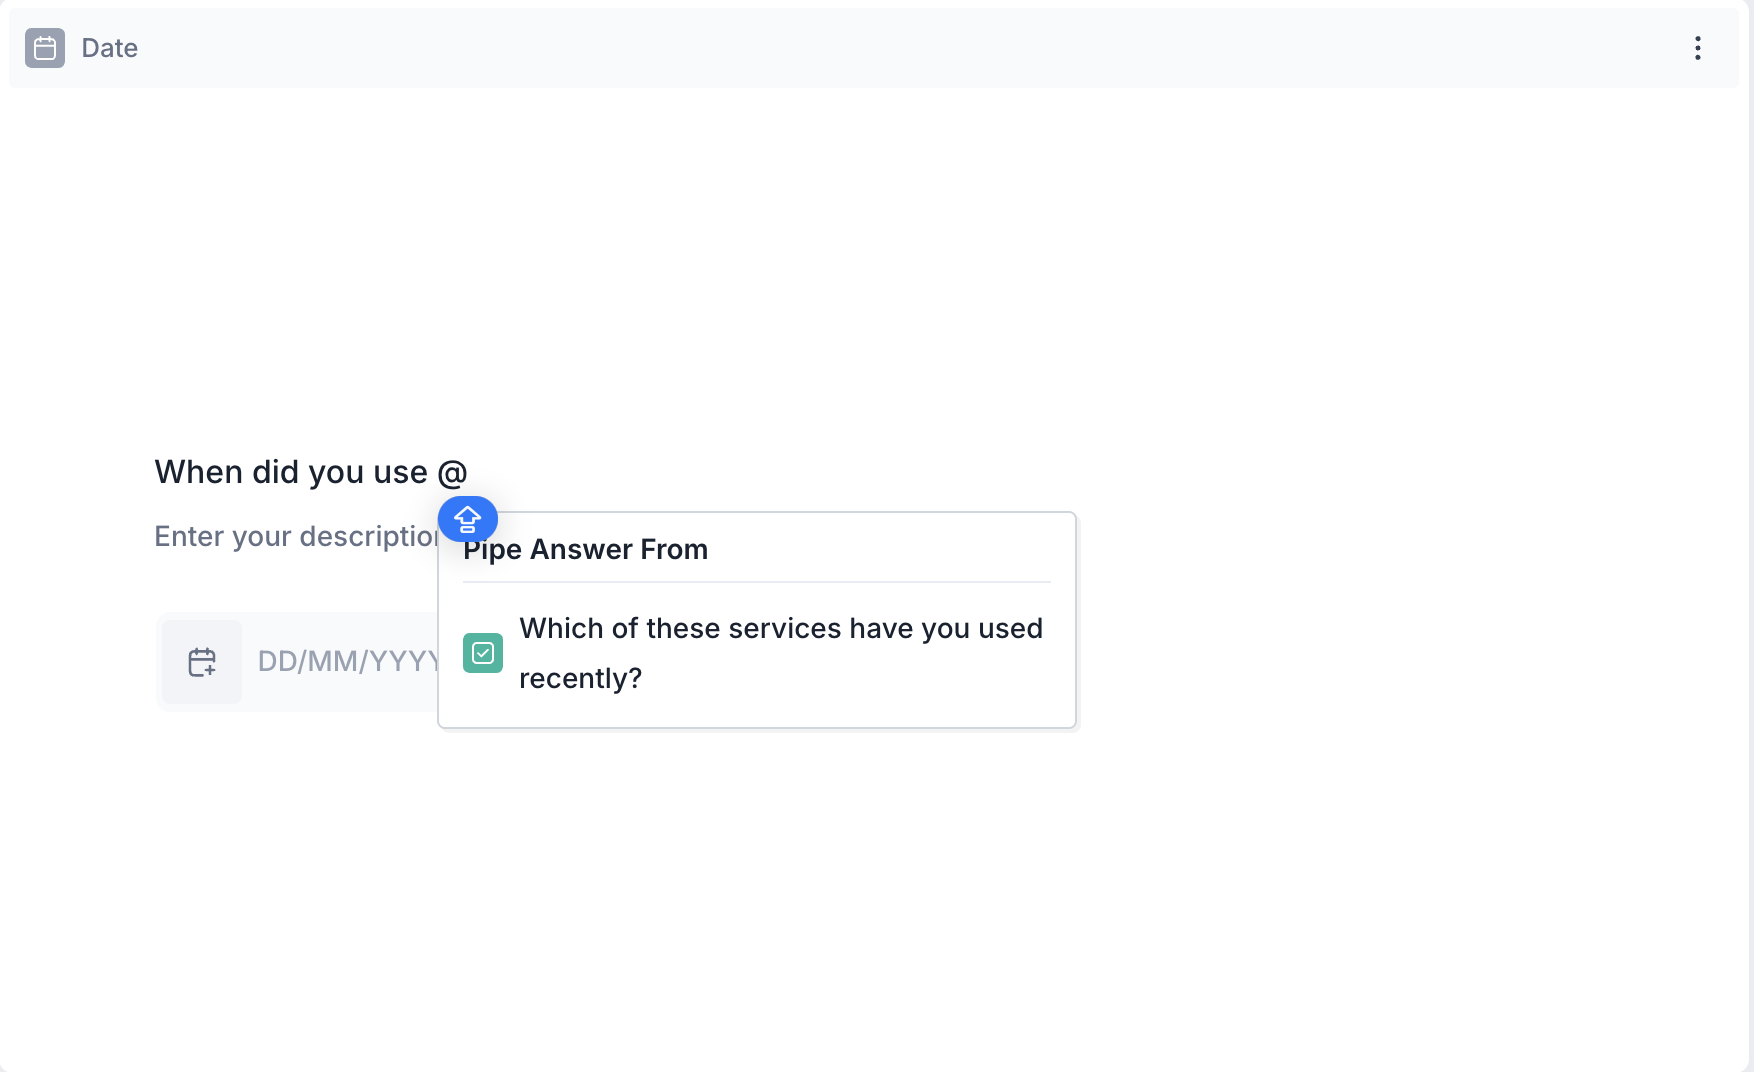The height and width of the screenshot is (1072, 1754).
Task: Click the calendar-plus icon in date field
Action: click(202, 662)
